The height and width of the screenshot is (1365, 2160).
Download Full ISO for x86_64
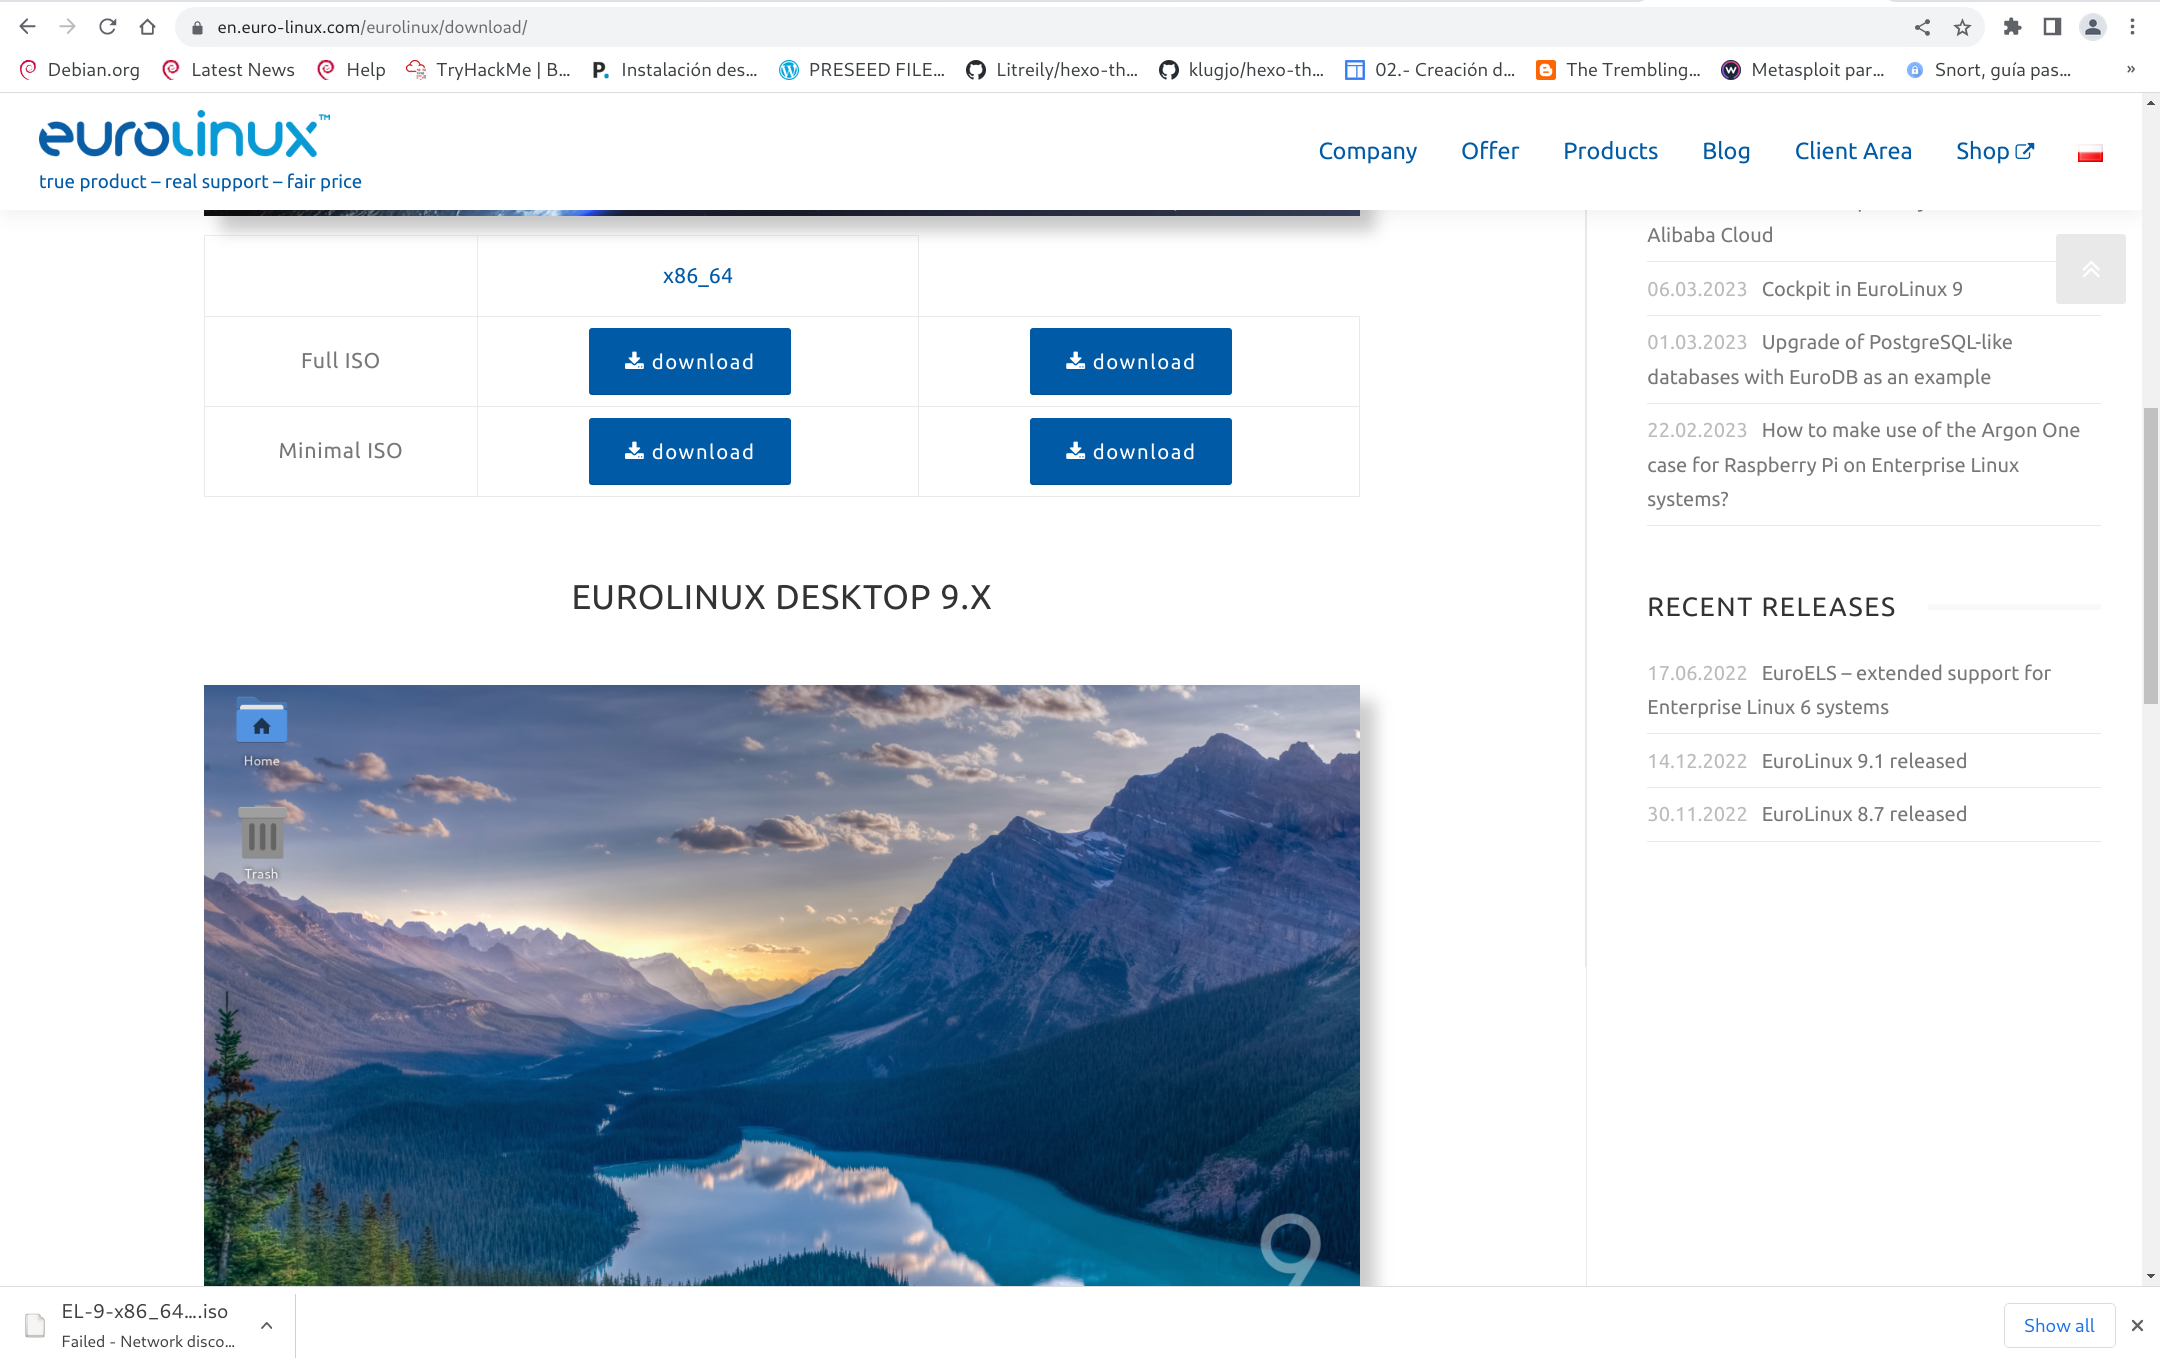pos(689,361)
